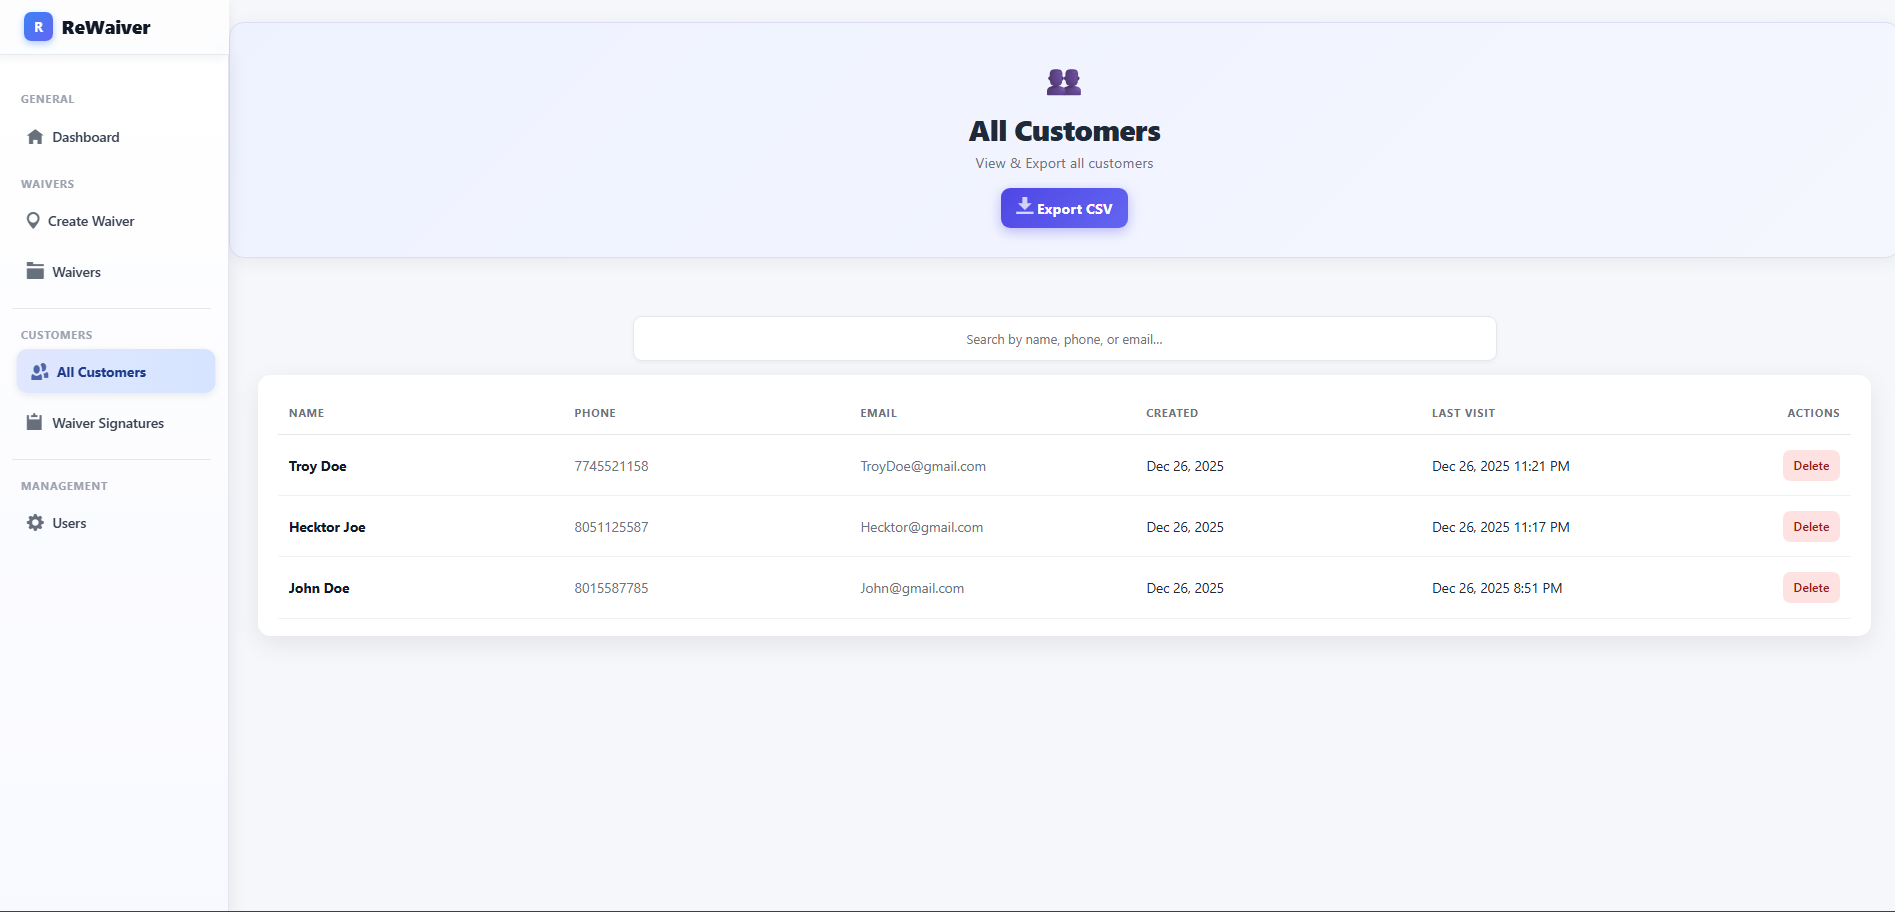Click the LAST VISIT column header
1895x912 pixels.
click(1463, 412)
